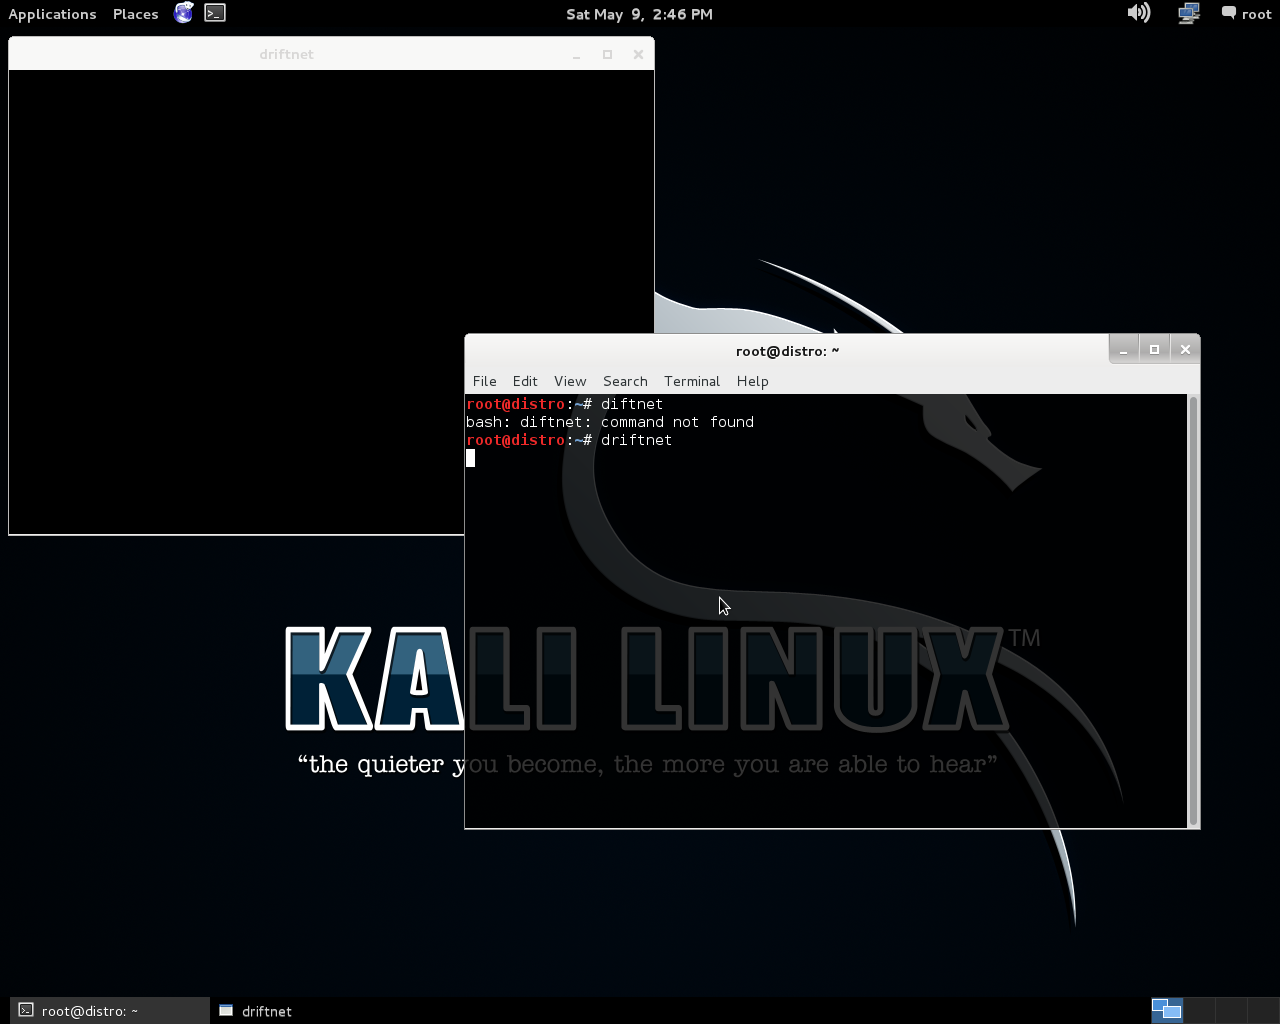Select the first workspace in the switcher
1280x1024 pixels.
(x=1166, y=1010)
